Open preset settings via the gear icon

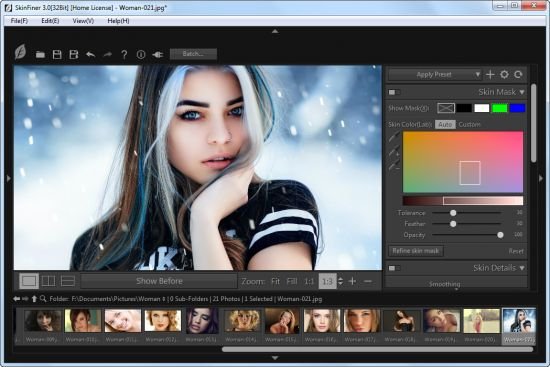[x=504, y=74]
